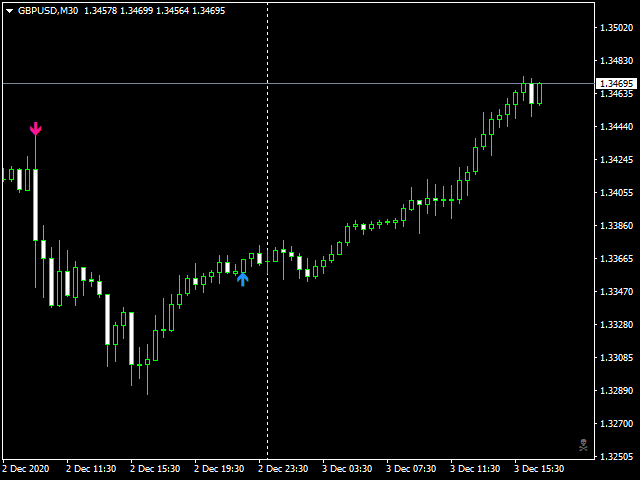Click the 1.33665 price scale value

tap(616, 259)
